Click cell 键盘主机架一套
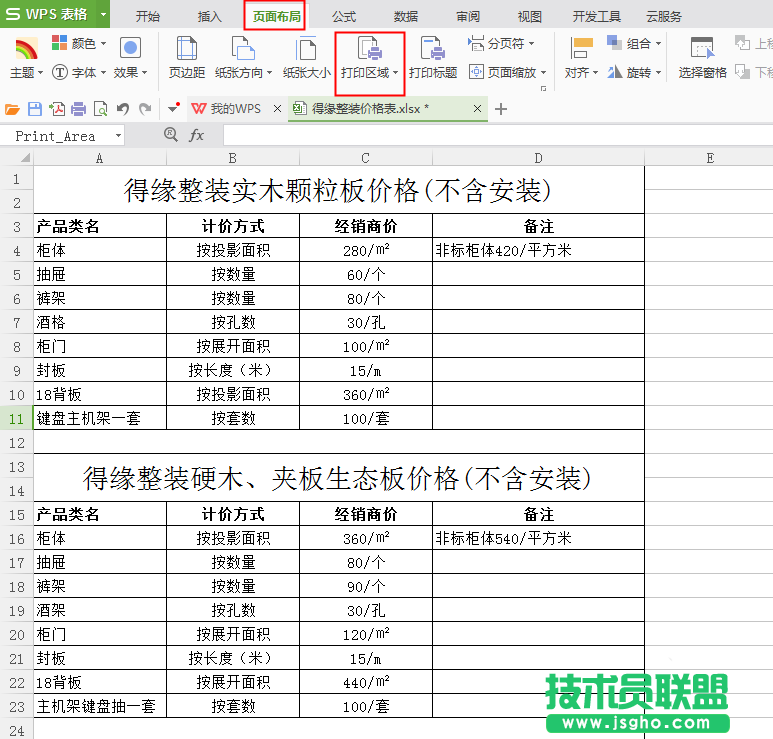Viewport: 773px width, 739px height. pyautogui.click(x=100, y=418)
